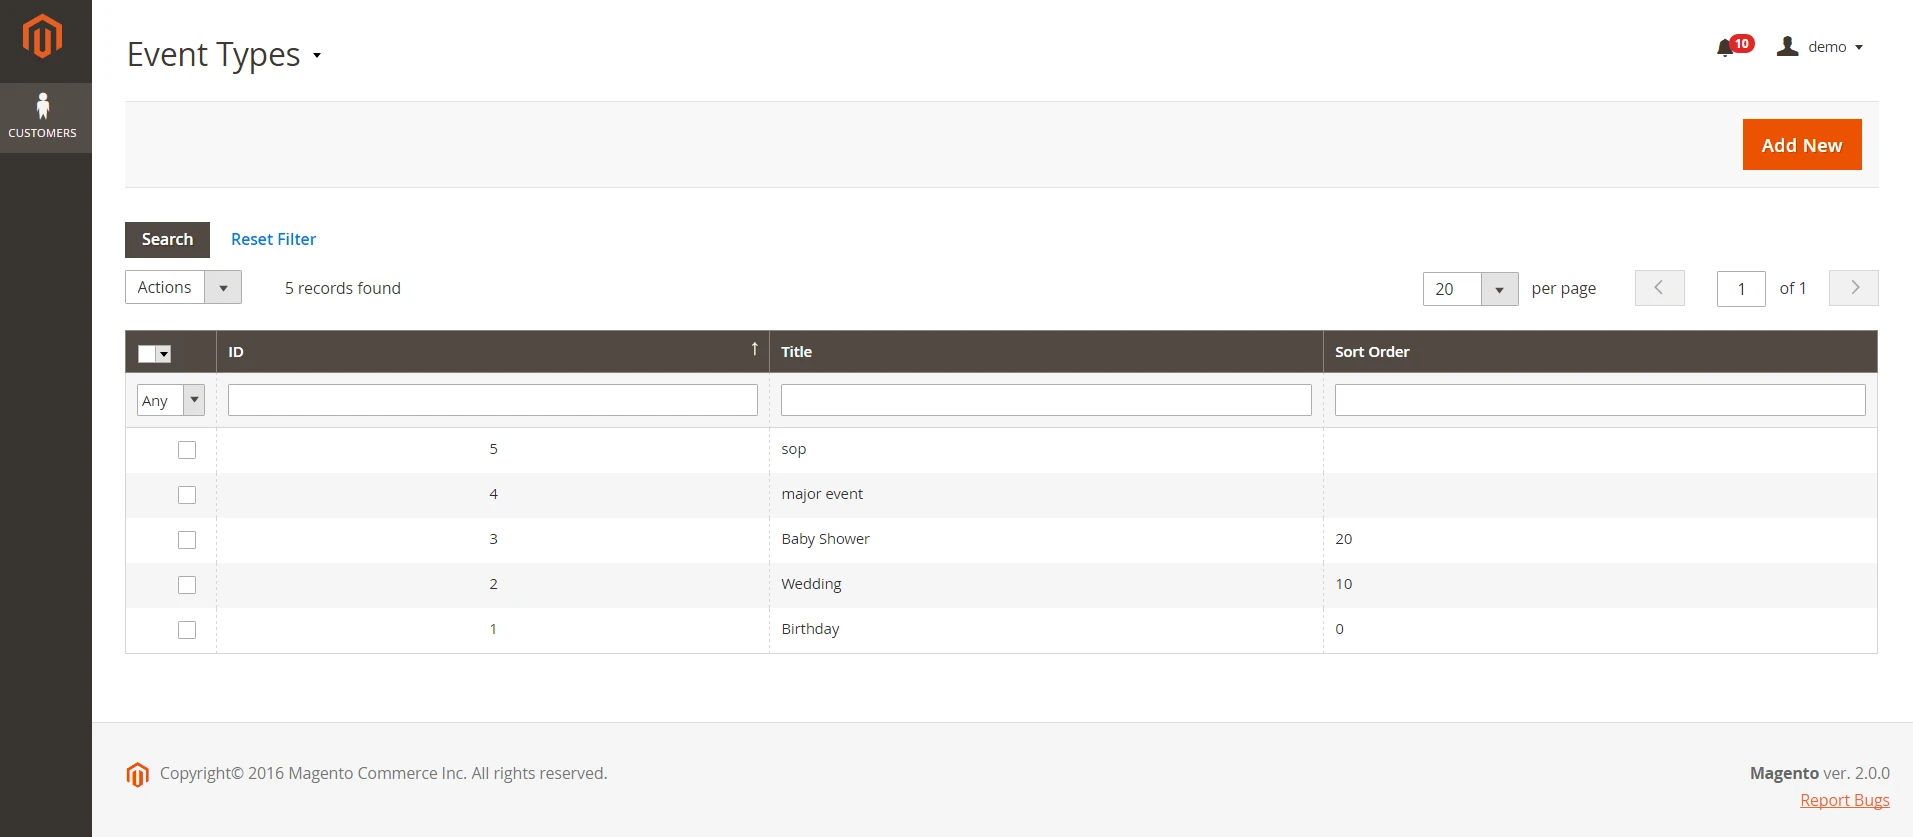1913x837 pixels.
Task: Open the Actions dropdown
Action: click(x=183, y=287)
